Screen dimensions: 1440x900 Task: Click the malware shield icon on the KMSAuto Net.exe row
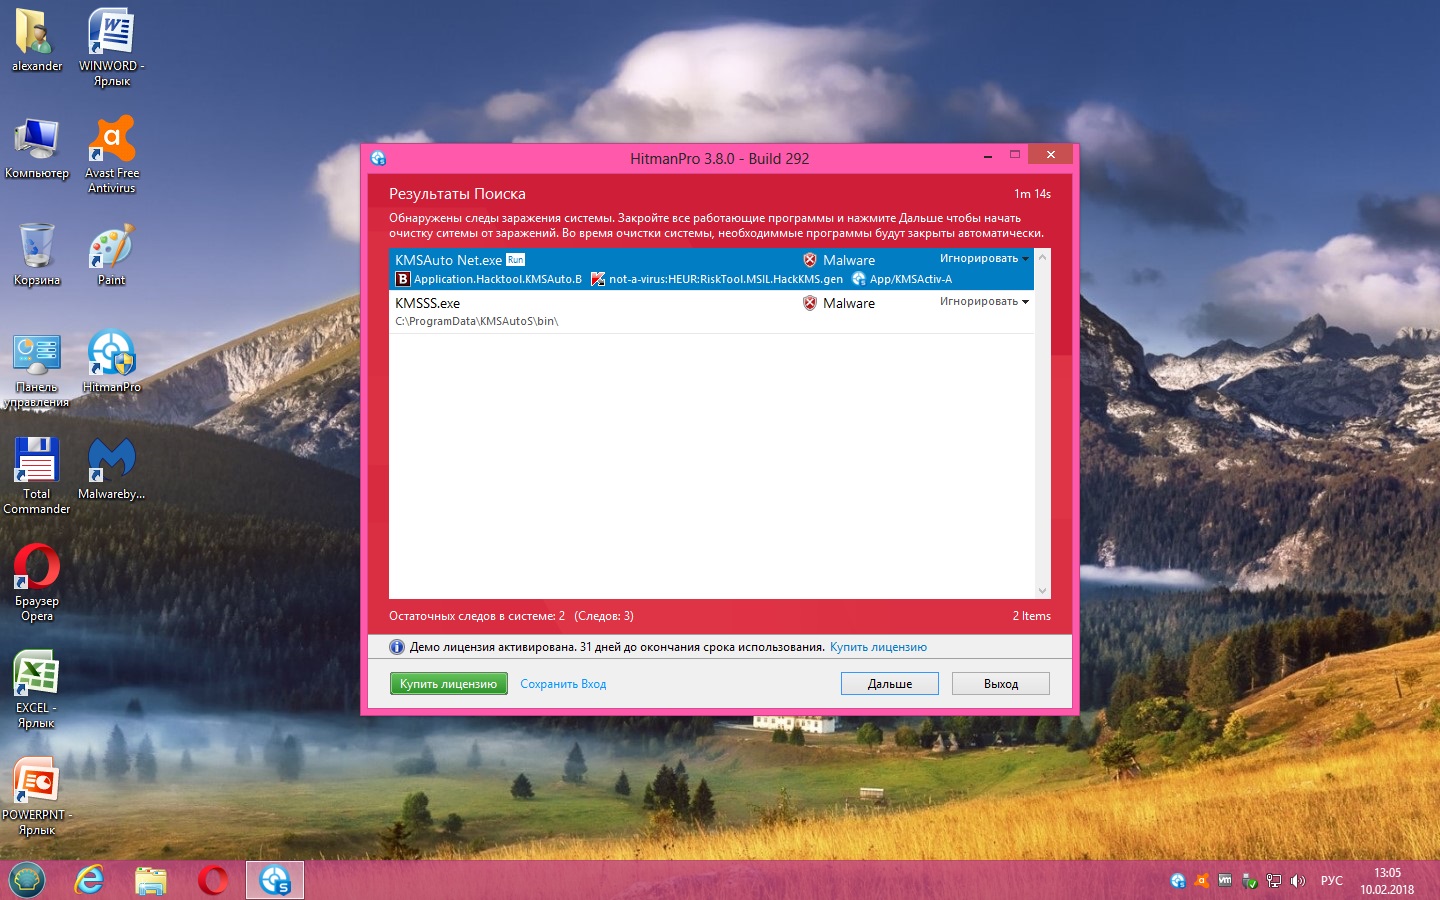[810, 260]
